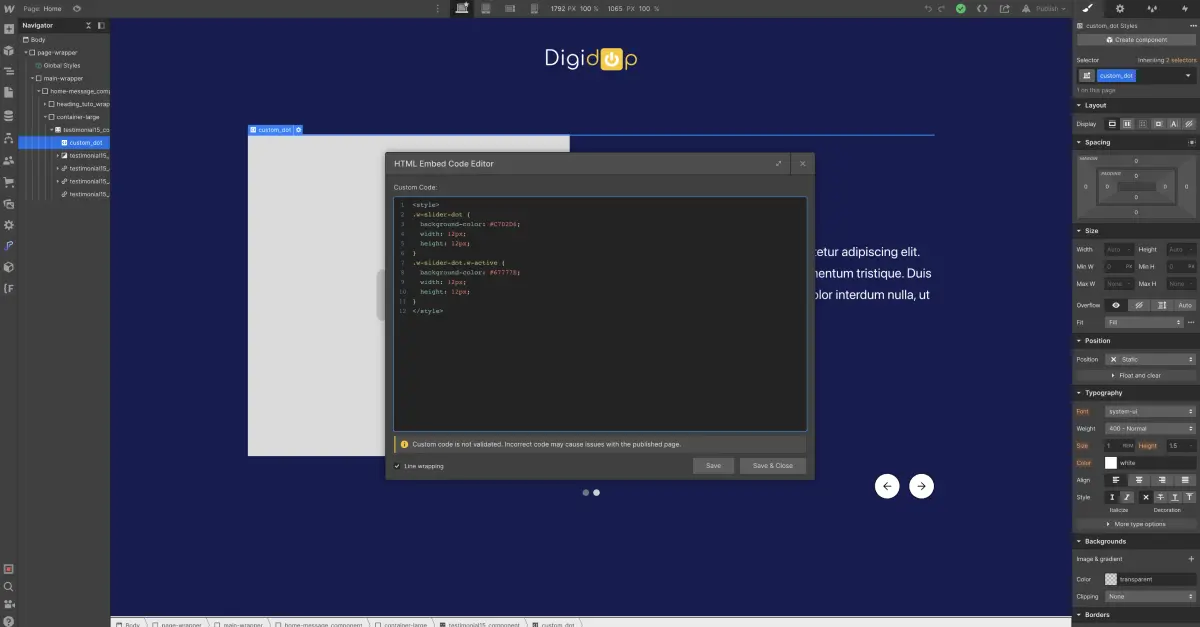Switch to the Style brush tab
Viewport: 1200px width, 627px height.
[x=1089, y=8]
